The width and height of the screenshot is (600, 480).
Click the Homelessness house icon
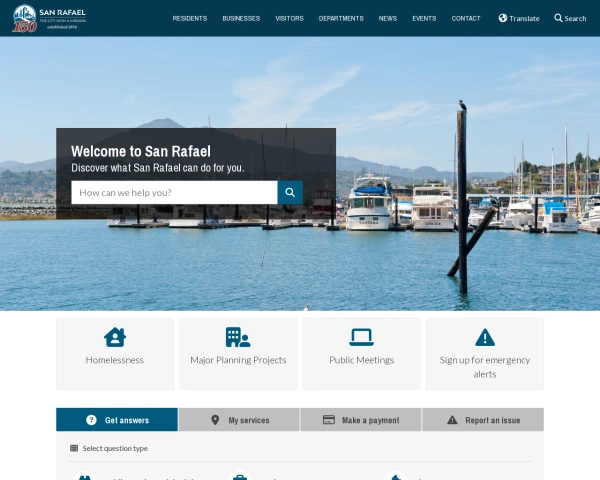coord(115,337)
